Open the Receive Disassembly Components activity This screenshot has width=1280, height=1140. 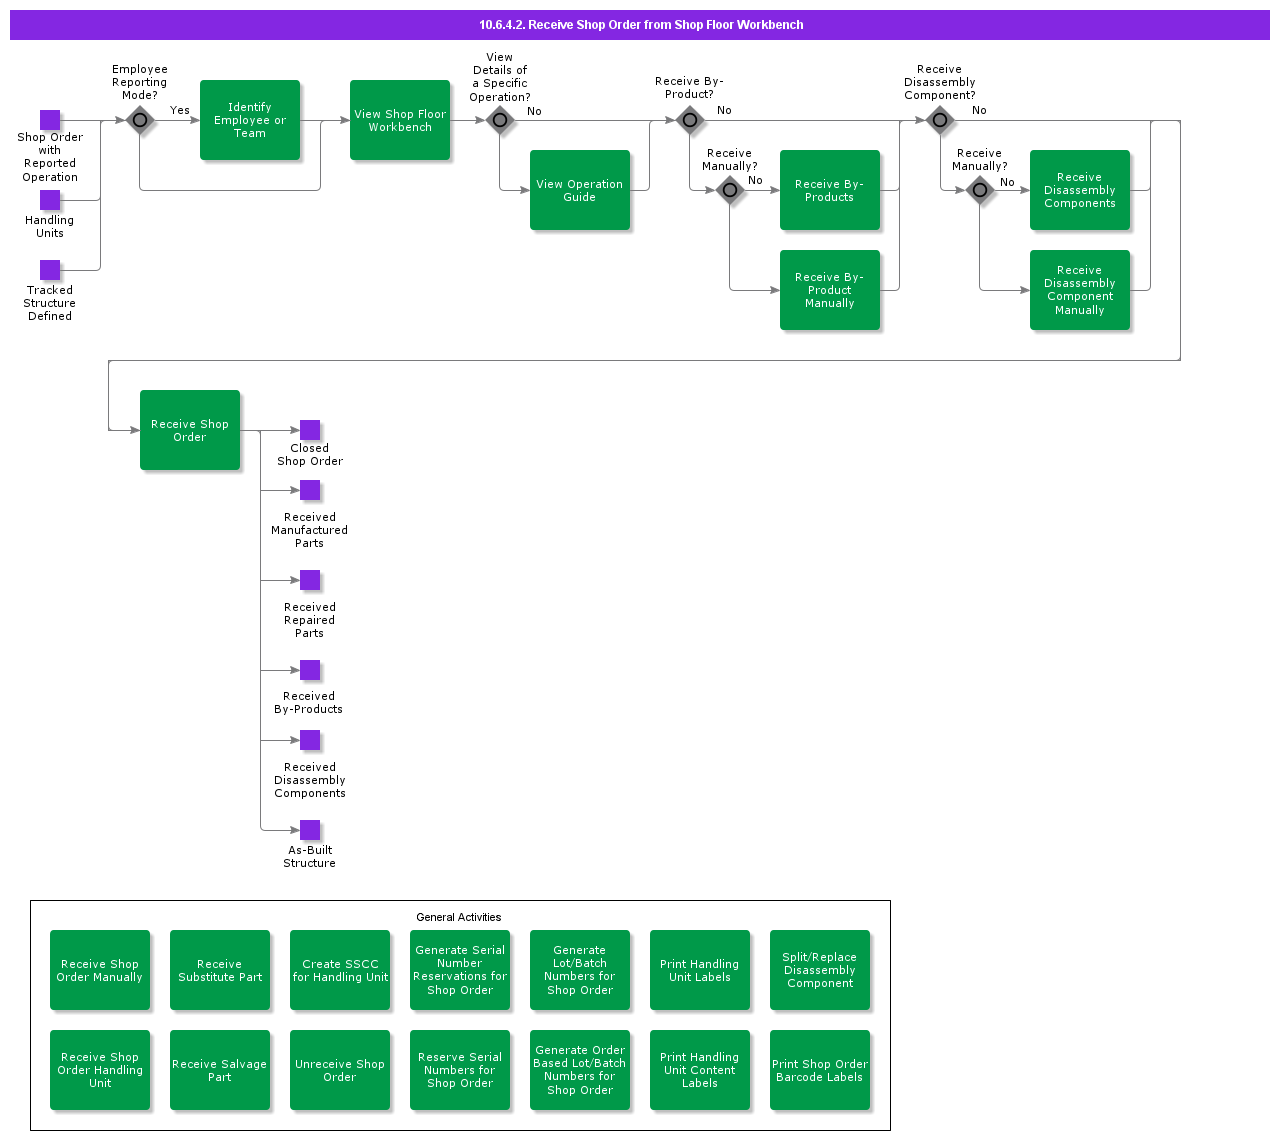coord(1080,190)
